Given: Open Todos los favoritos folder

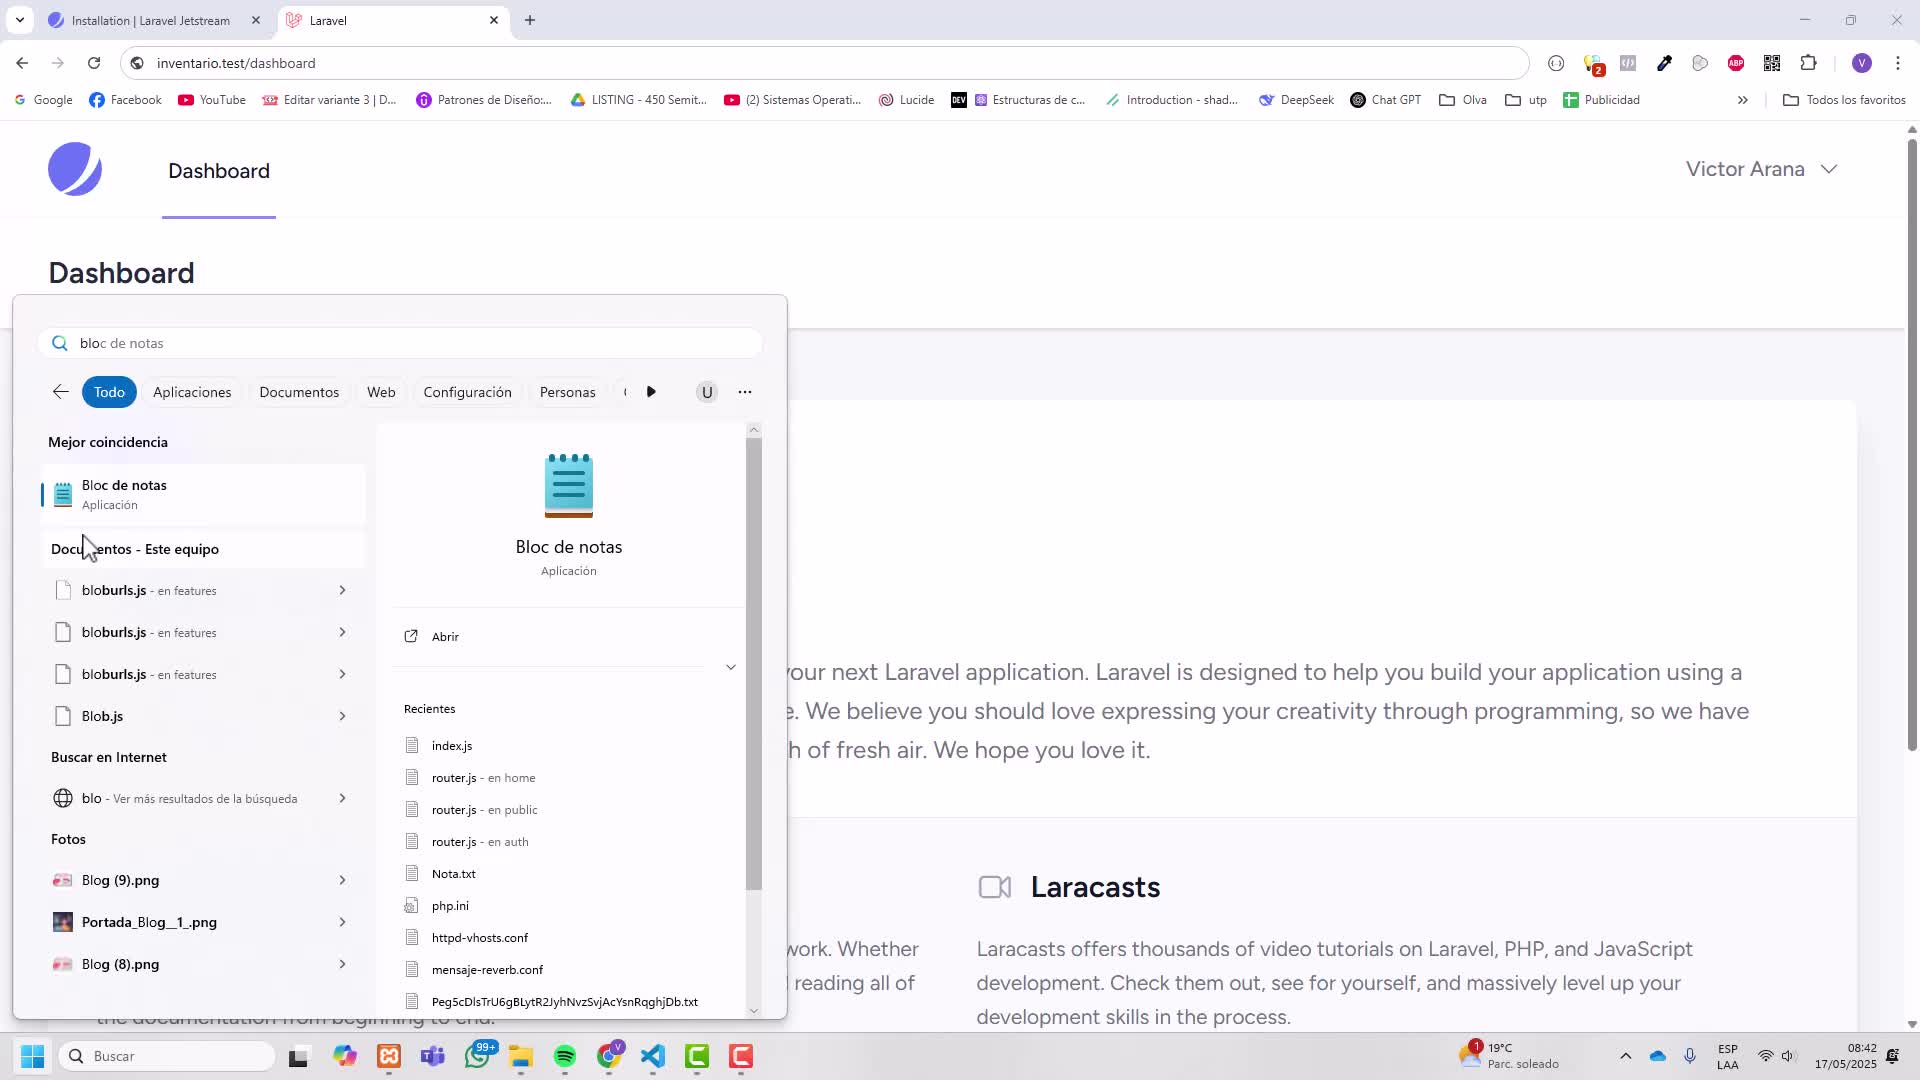Looking at the screenshot, I should [x=1845, y=100].
